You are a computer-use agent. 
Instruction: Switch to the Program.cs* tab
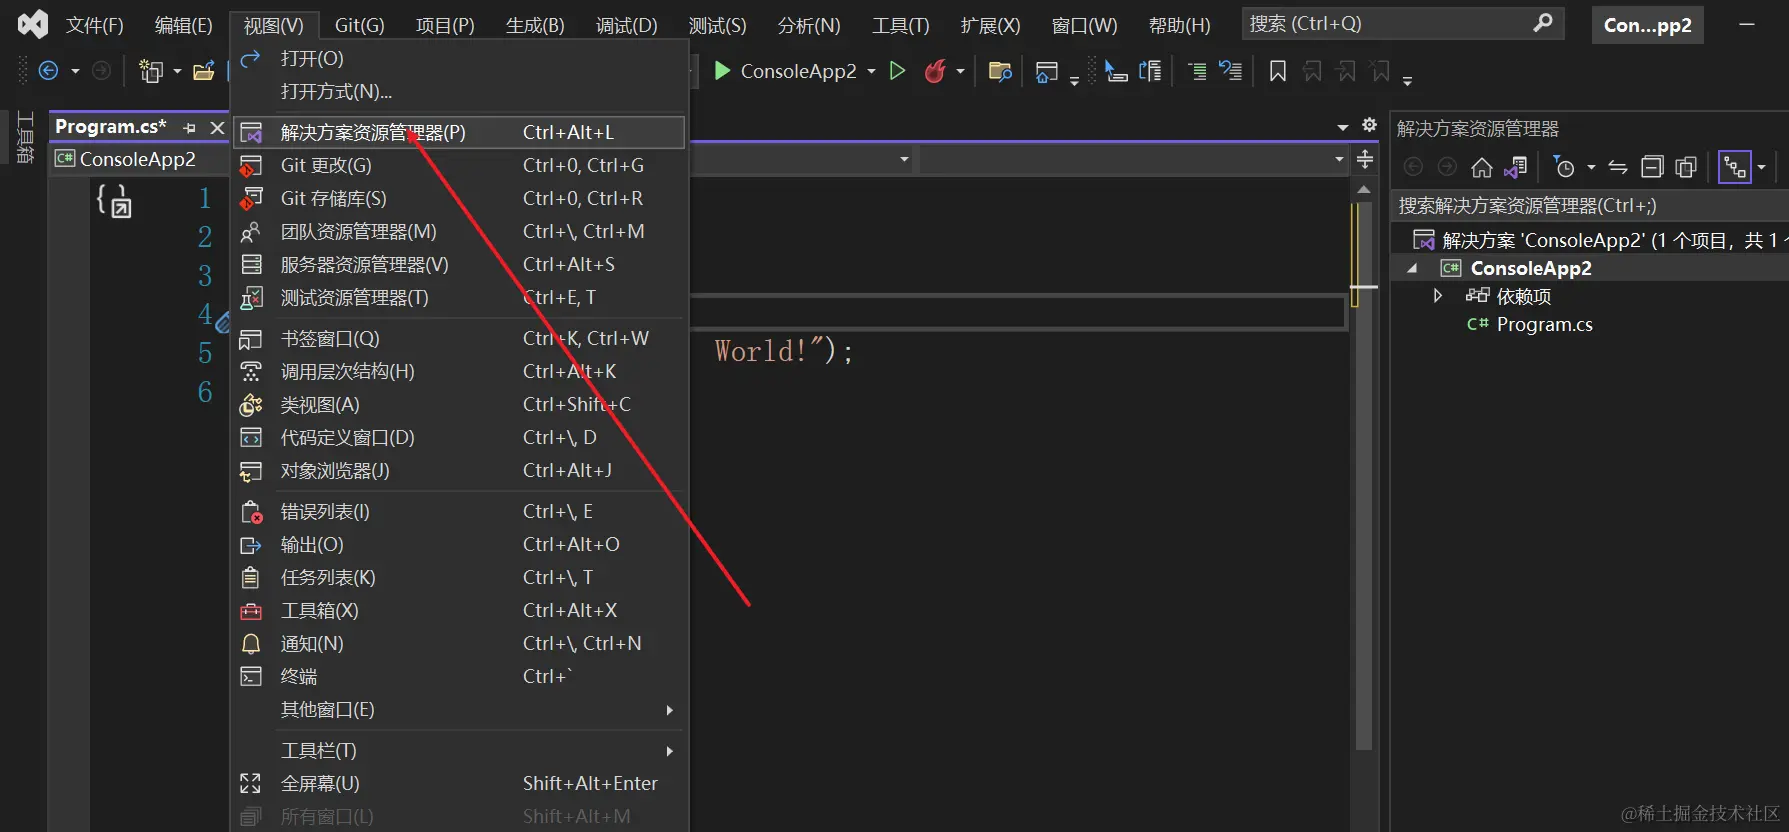(x=110, y=127)
